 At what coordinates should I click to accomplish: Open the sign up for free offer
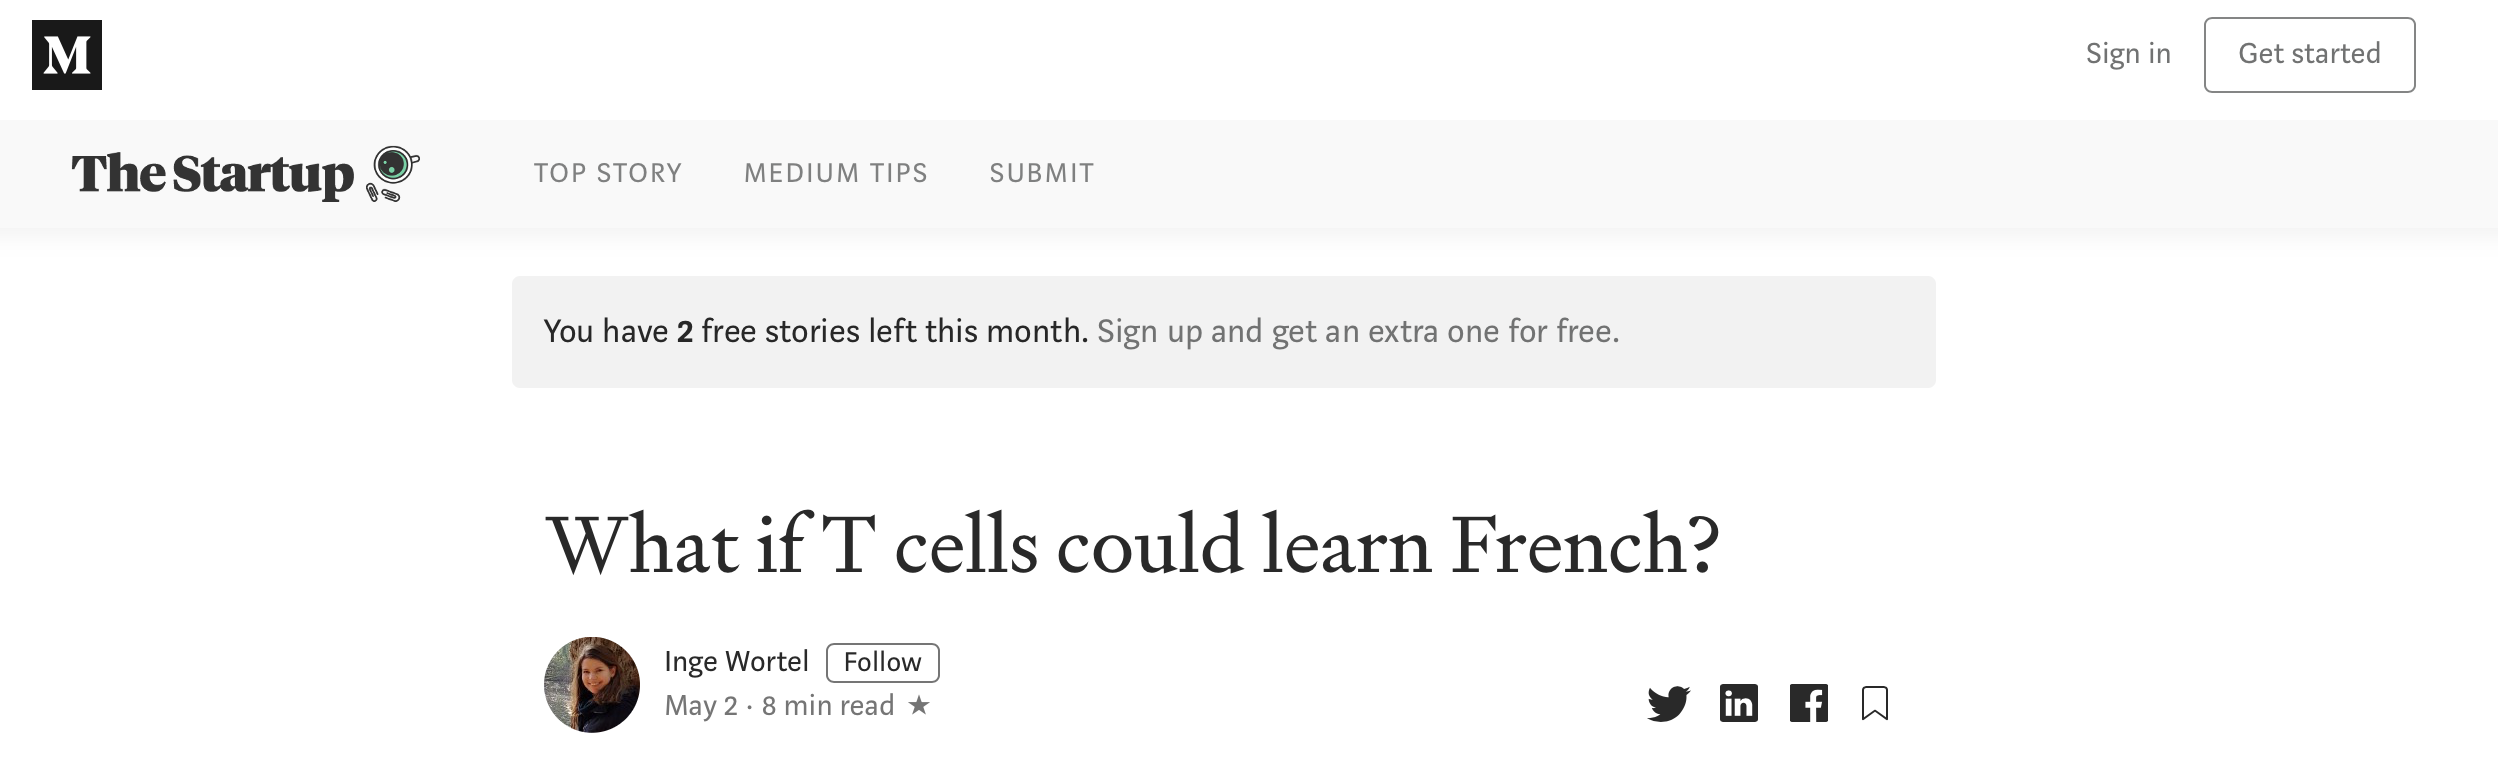[x=1358, y=330]
